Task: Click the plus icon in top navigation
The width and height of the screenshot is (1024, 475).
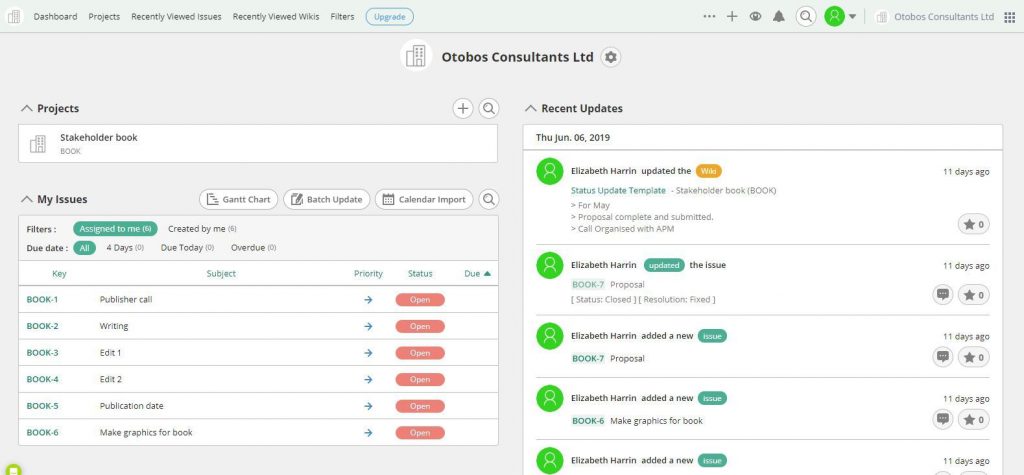Action: 732,16
